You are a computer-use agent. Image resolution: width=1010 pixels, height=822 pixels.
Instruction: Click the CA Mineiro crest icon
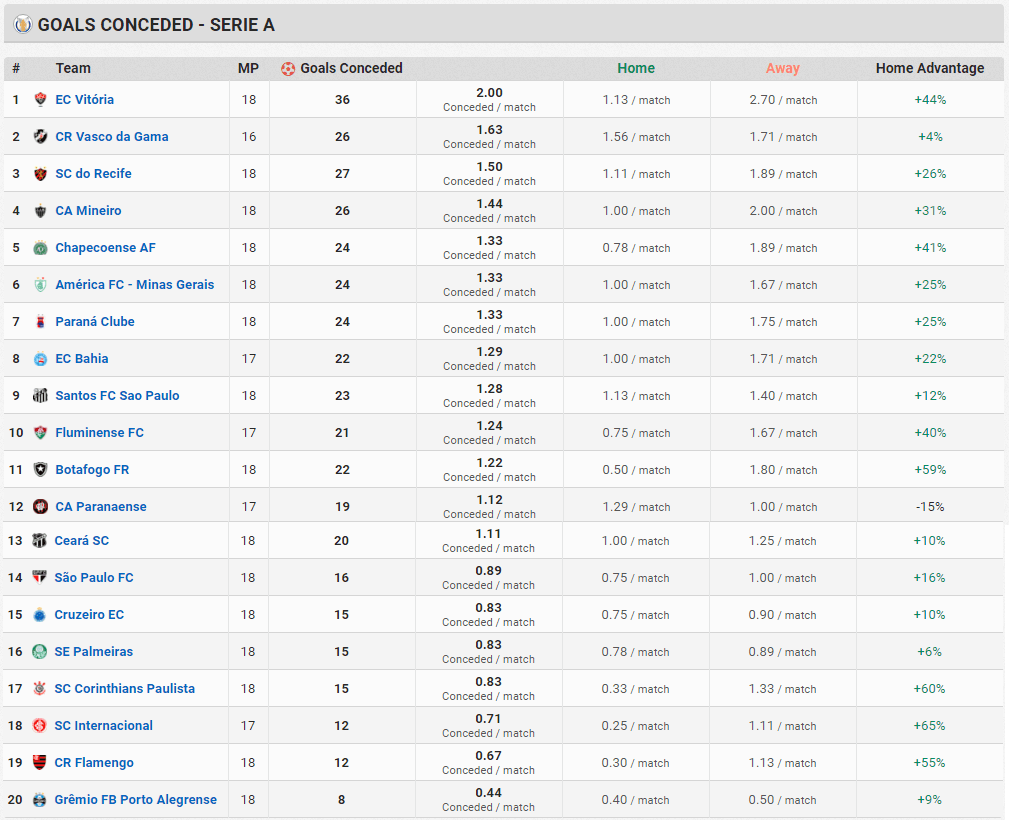[x=41, y=211]
